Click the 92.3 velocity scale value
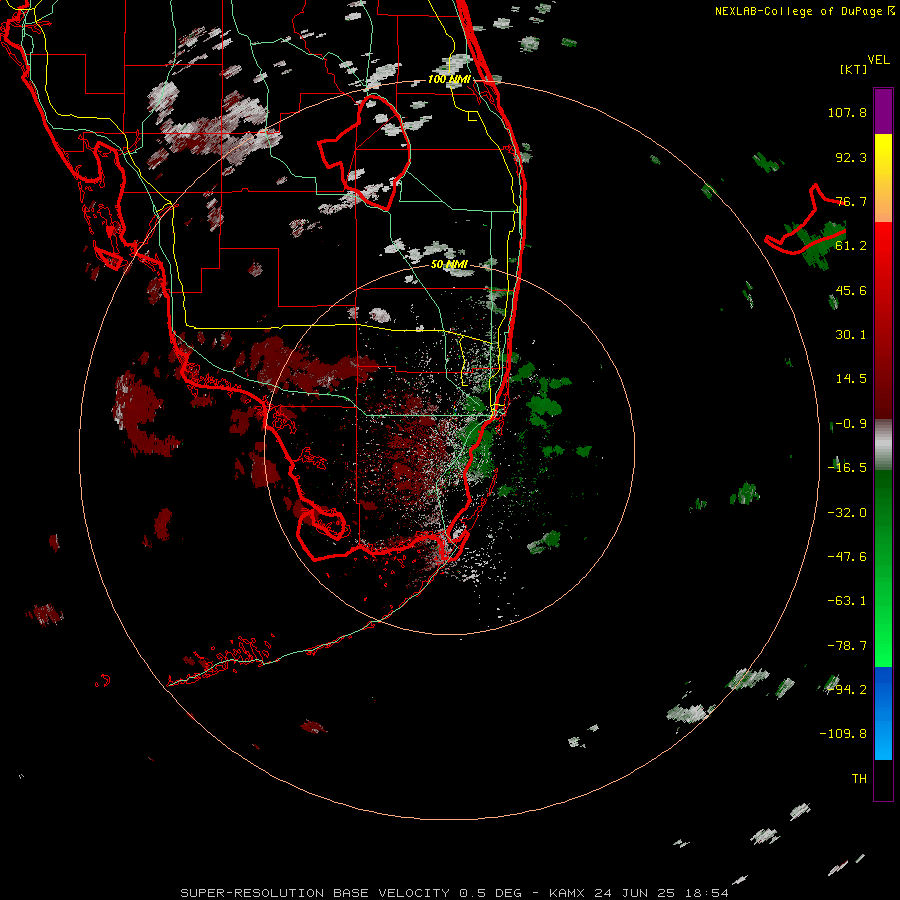 click(851, 157)
